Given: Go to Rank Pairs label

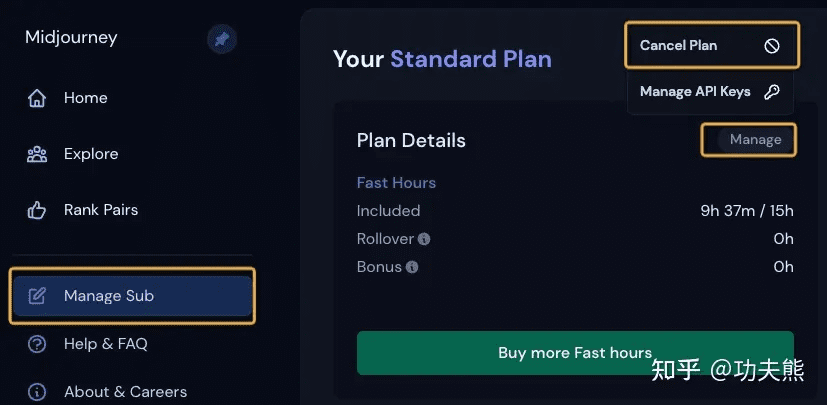Looking at the screenshot, I should pyautogui.click(x=101, y=210).
